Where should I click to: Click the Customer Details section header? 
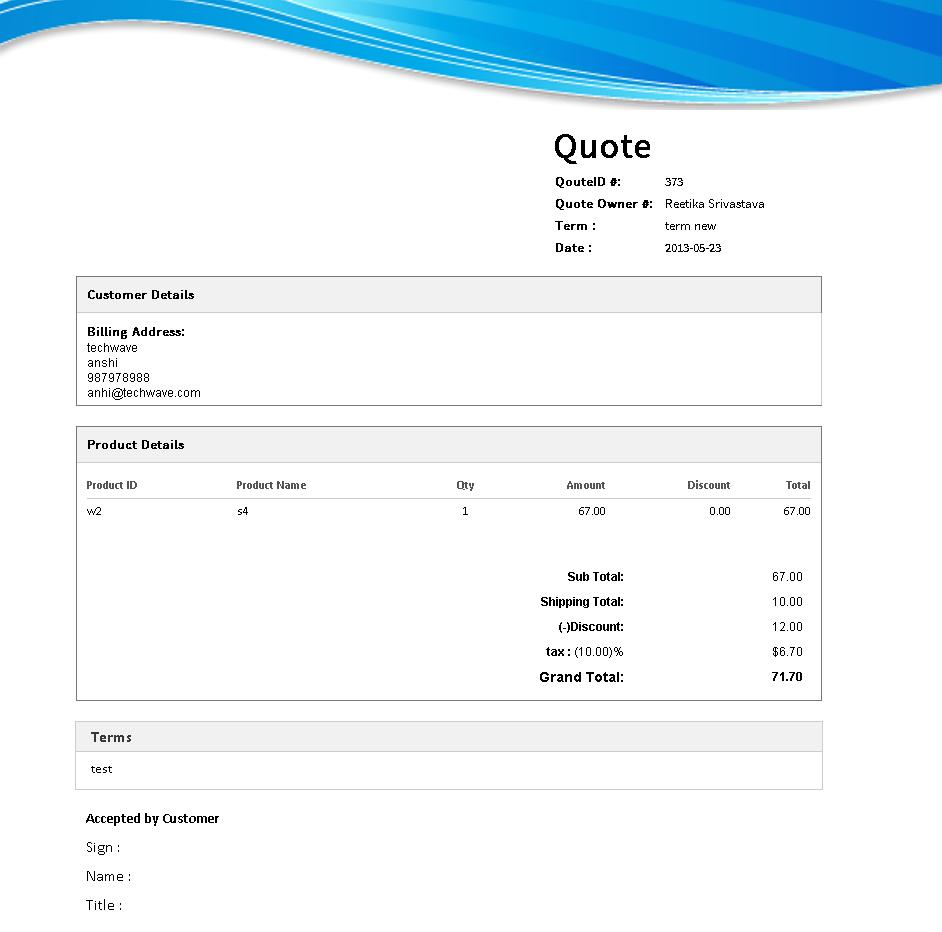(141, 295)
